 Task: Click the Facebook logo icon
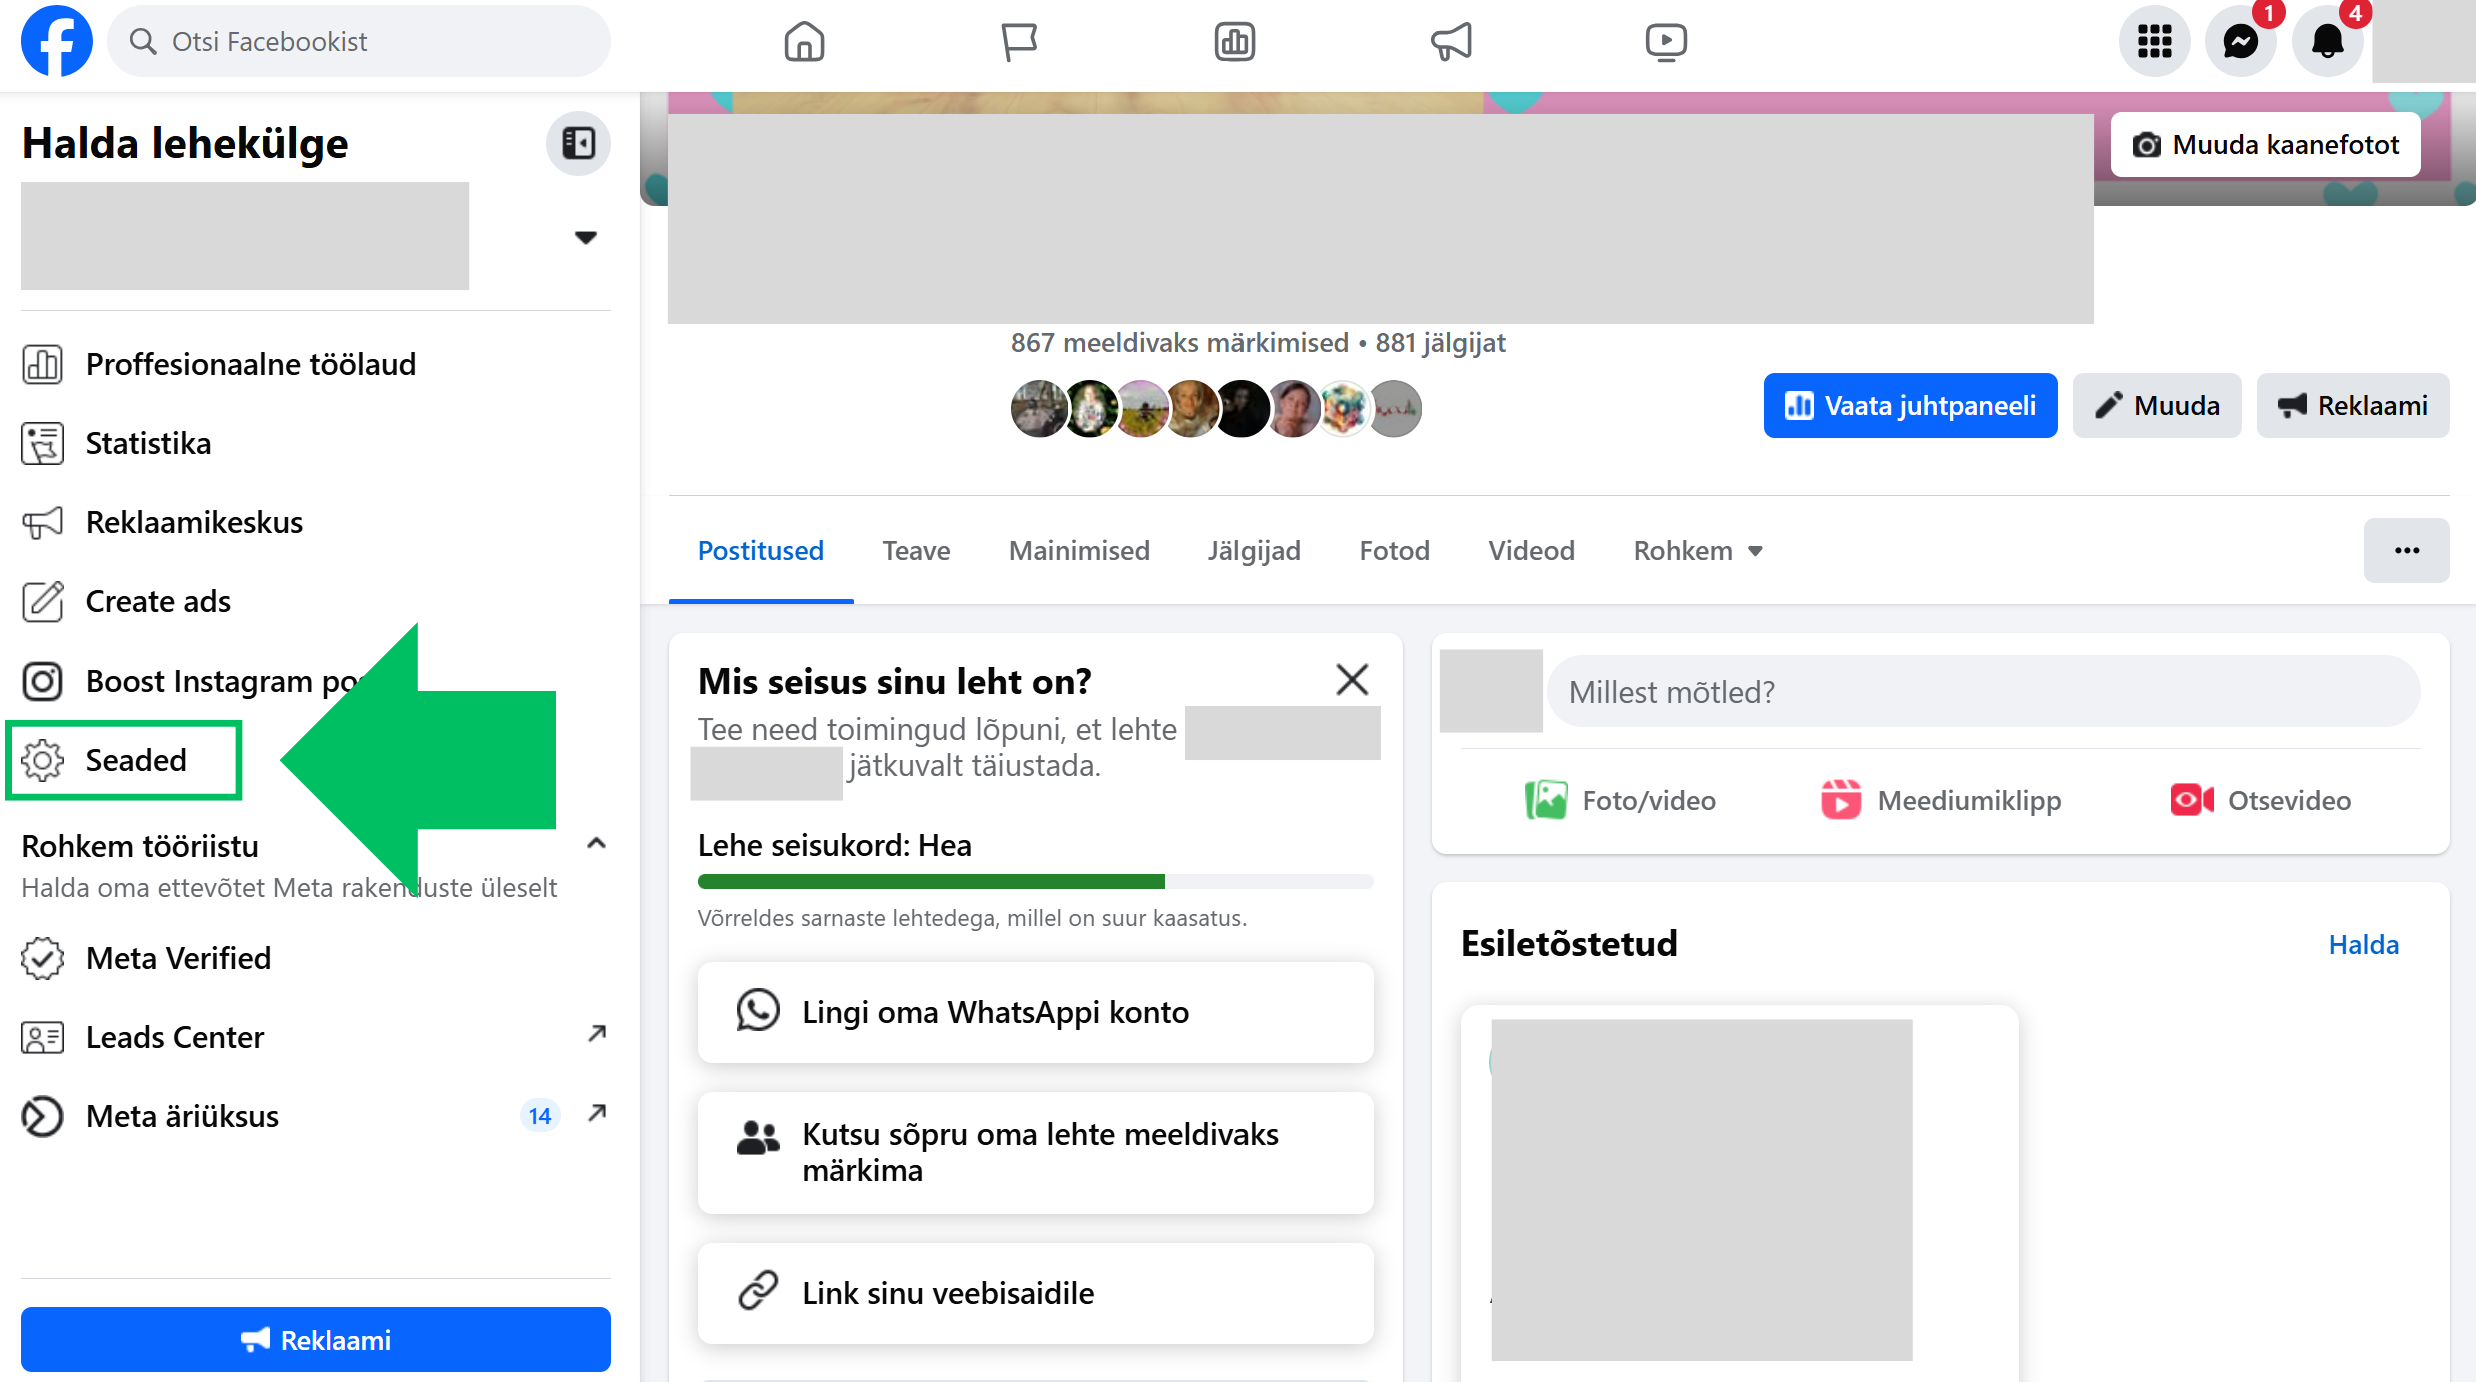tap(57, 41)
